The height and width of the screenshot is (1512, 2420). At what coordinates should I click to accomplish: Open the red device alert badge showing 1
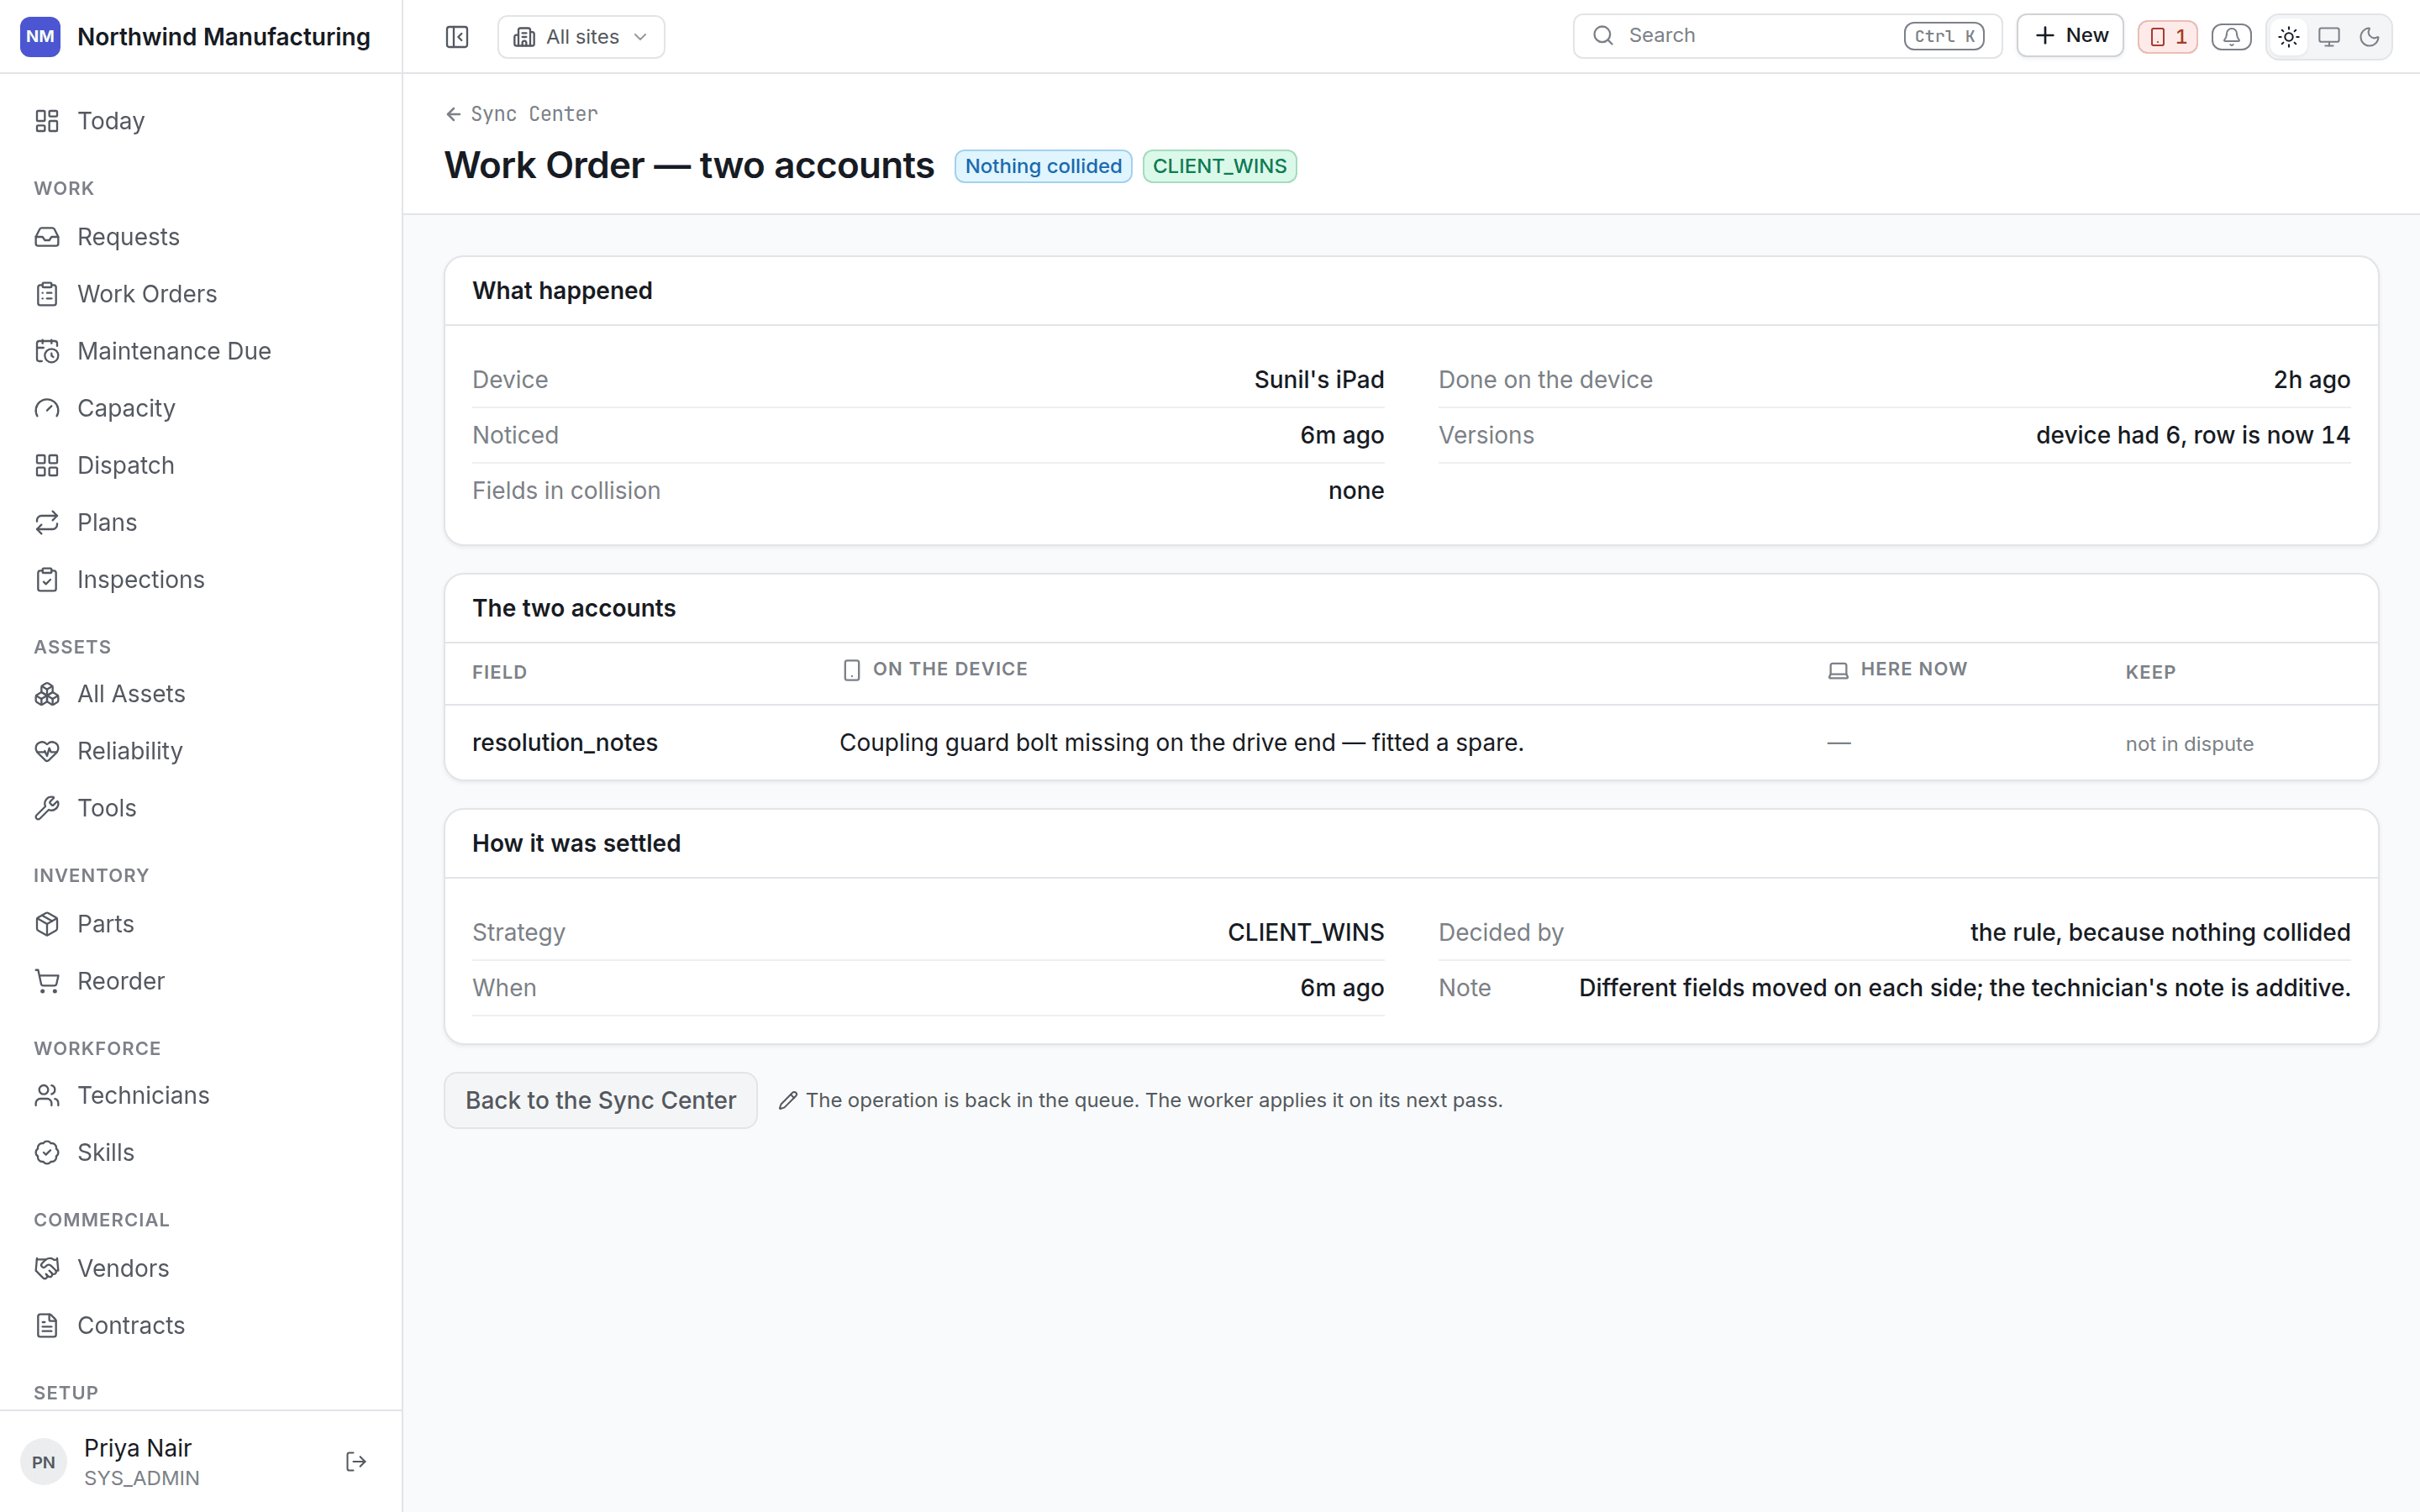point(2167,37)
